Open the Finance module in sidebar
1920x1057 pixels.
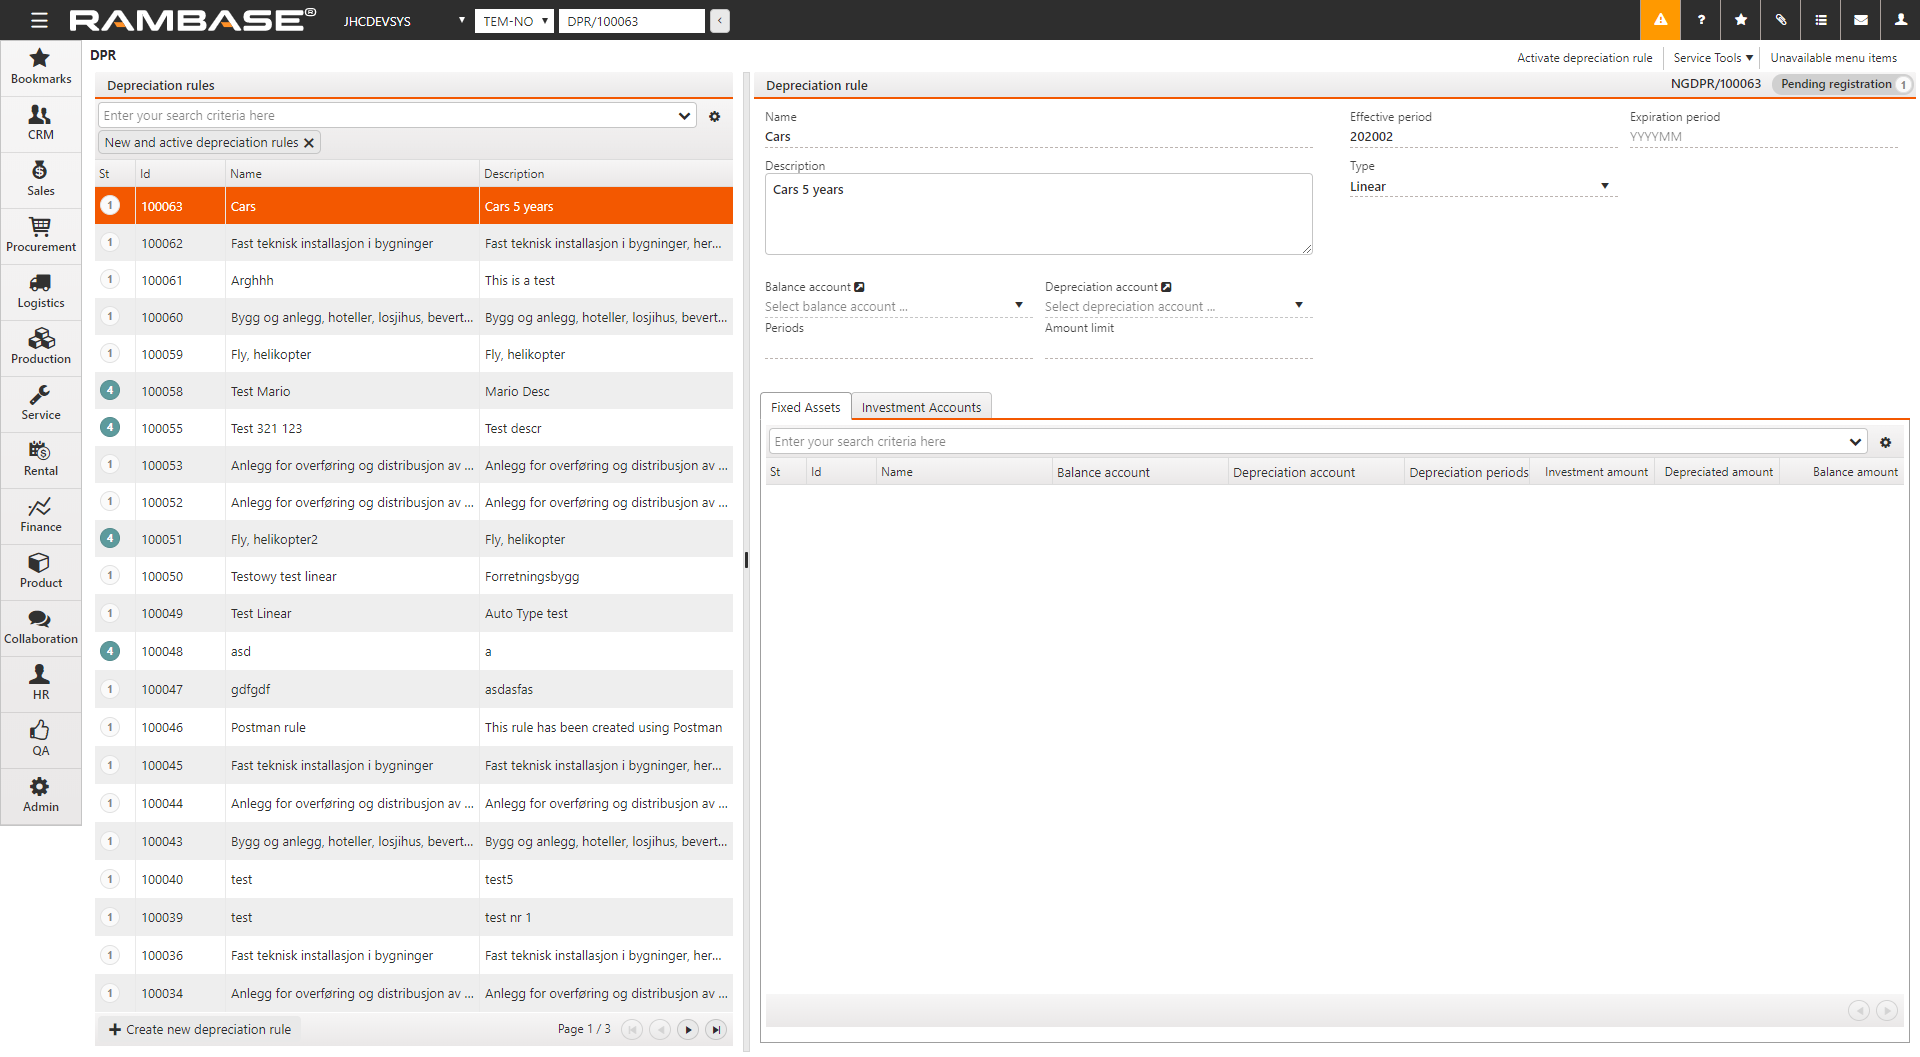tap(40, 514)
